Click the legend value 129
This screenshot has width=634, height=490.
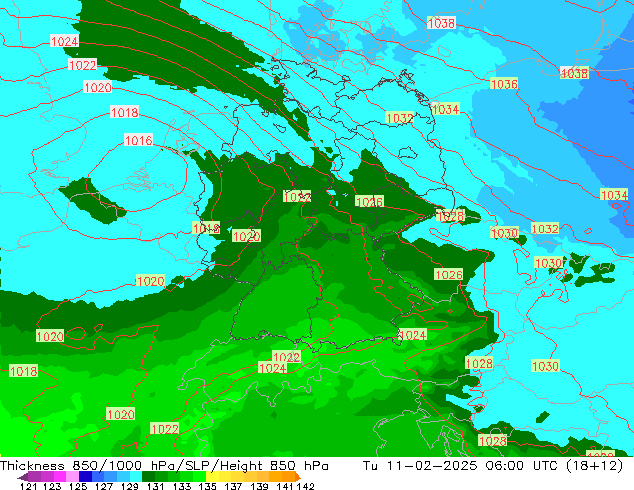129,486
